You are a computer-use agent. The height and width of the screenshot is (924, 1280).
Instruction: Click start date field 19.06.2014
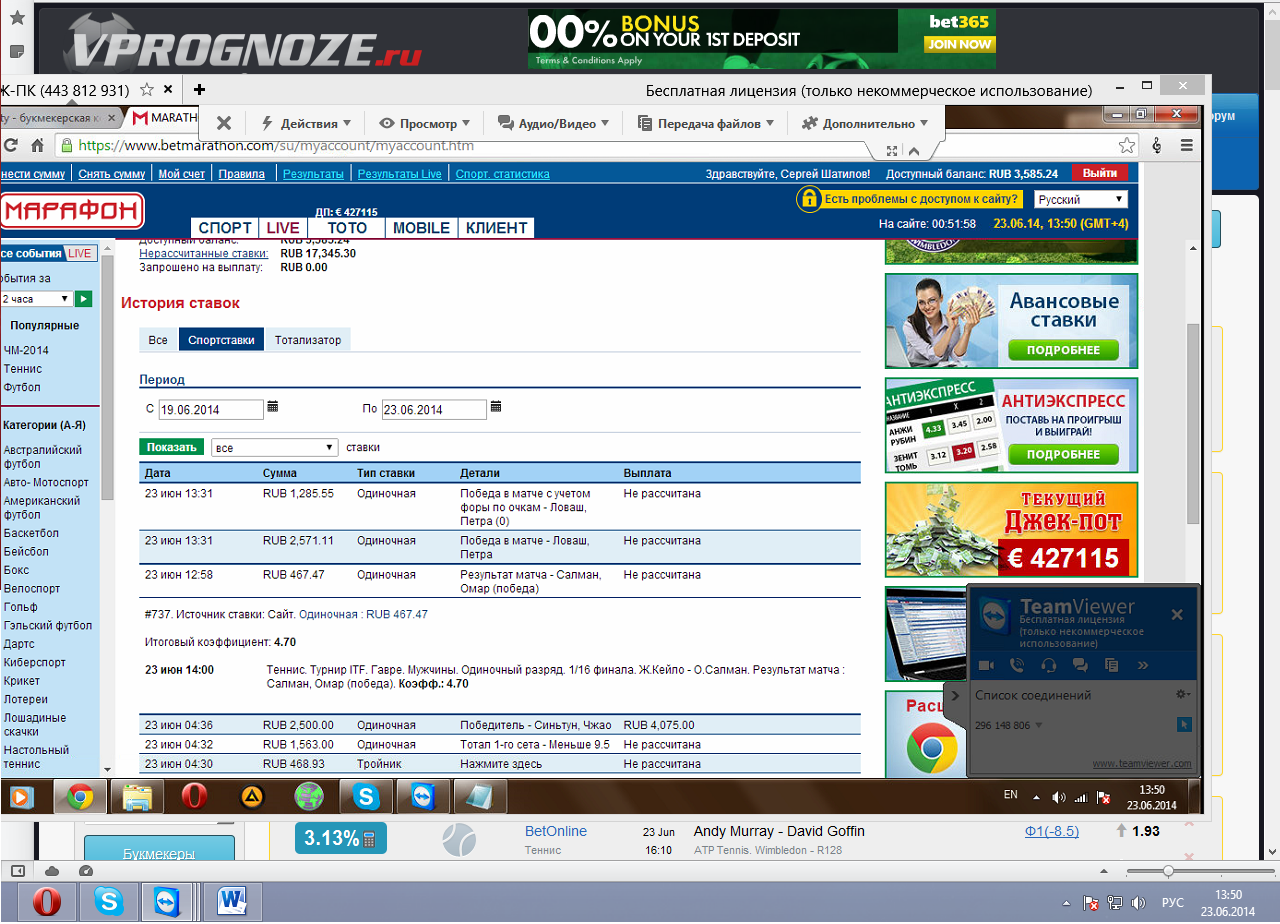coord(211,409)
